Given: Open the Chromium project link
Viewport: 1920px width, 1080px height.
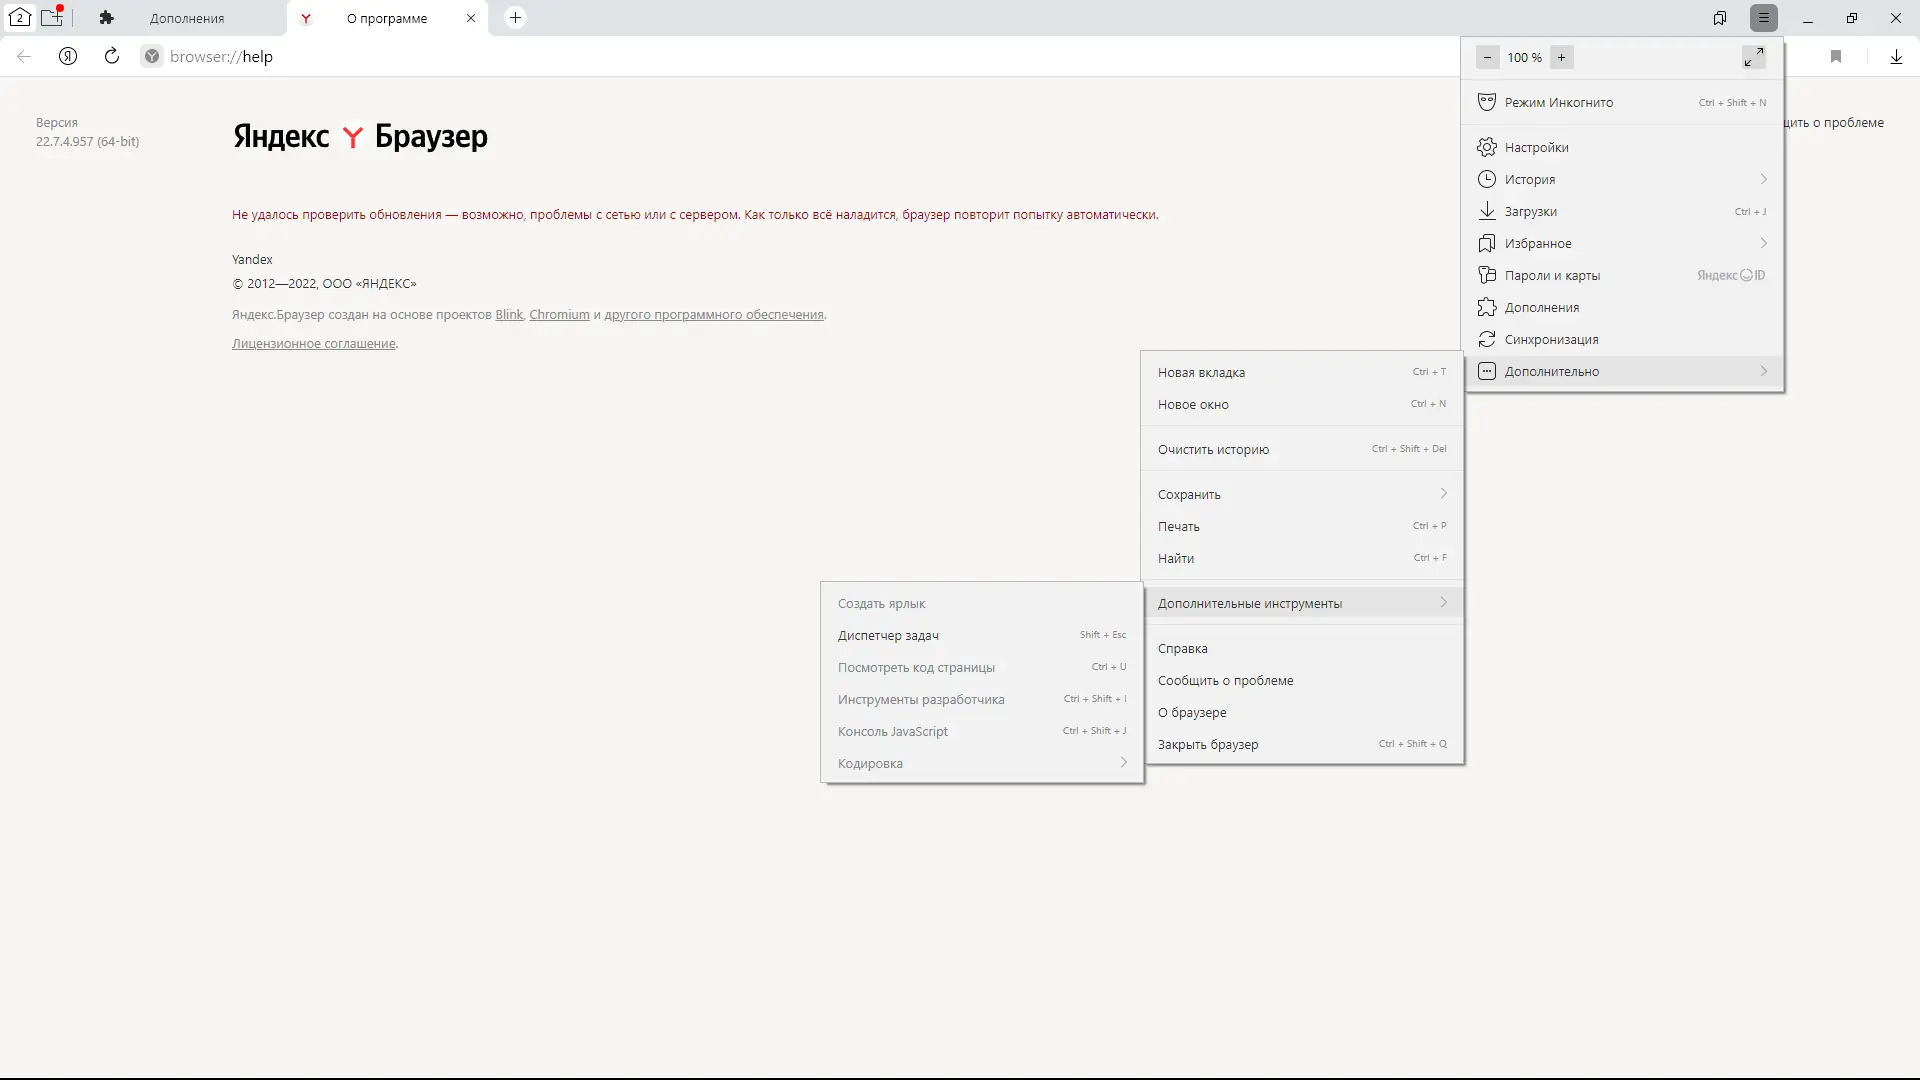Looking at the screenshot, I should coord(559,314).
